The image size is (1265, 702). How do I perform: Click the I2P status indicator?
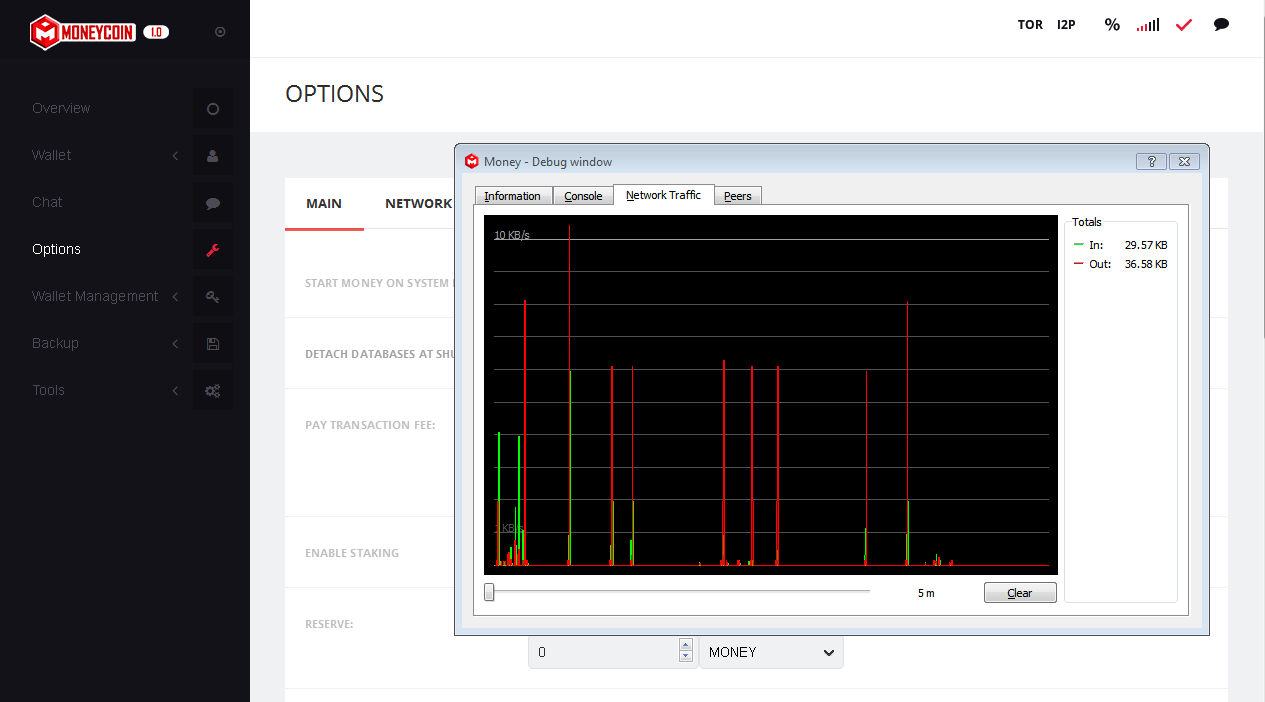(1066, 25)
